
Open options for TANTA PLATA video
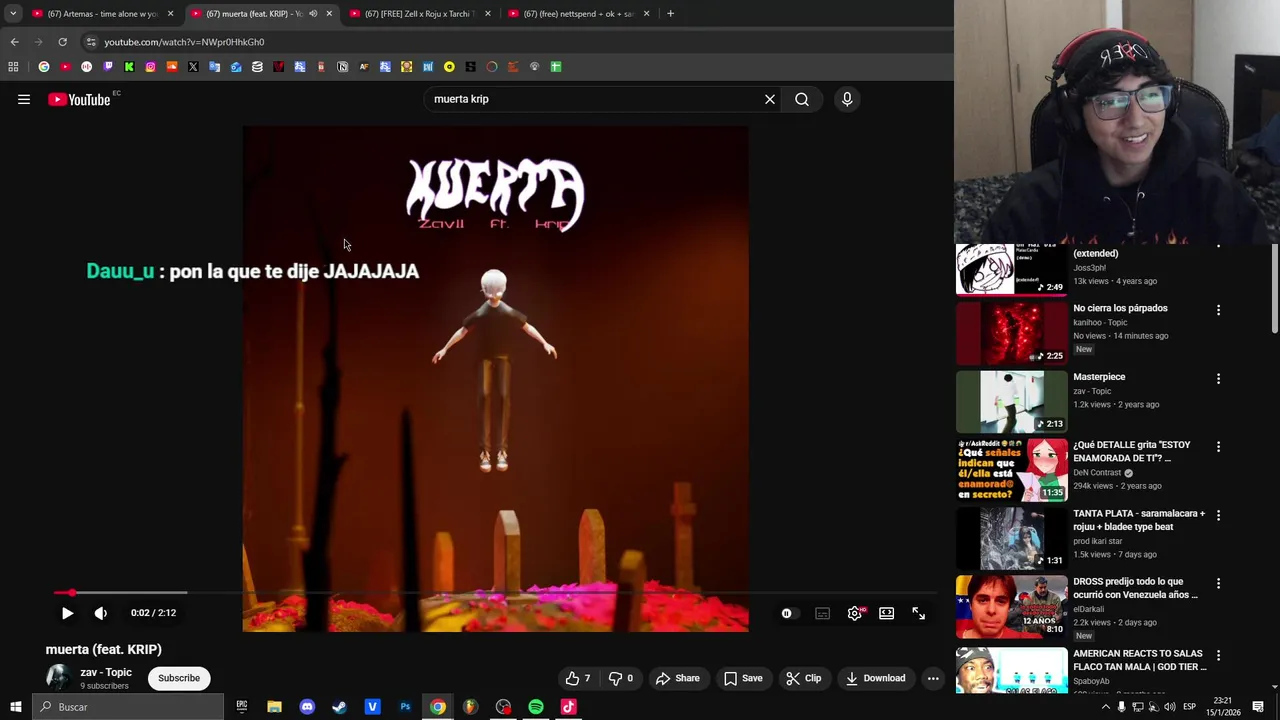(1218, 515)
